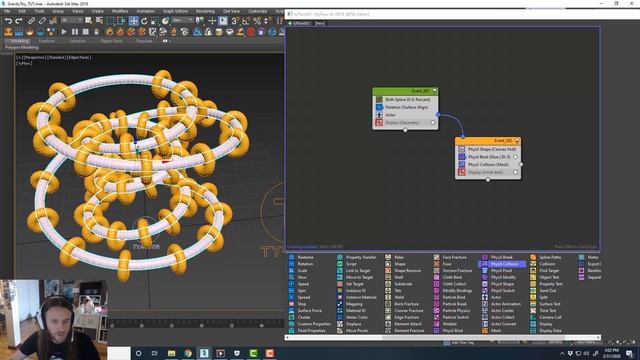Open the File menu
Image resolution: width=640 pixels, height=360 pixels.
(x=7, y=11)
